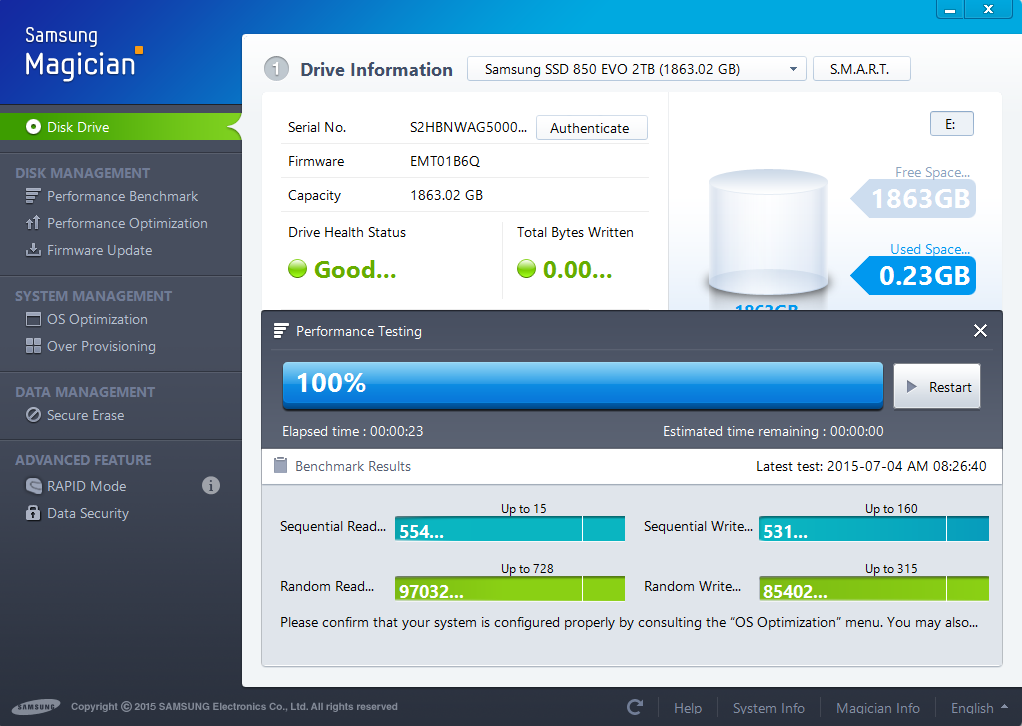The width and height of the screenshot is (1022, 726).
Task: Click the Over Provisioning grid icon
Action: pos(32,346)
